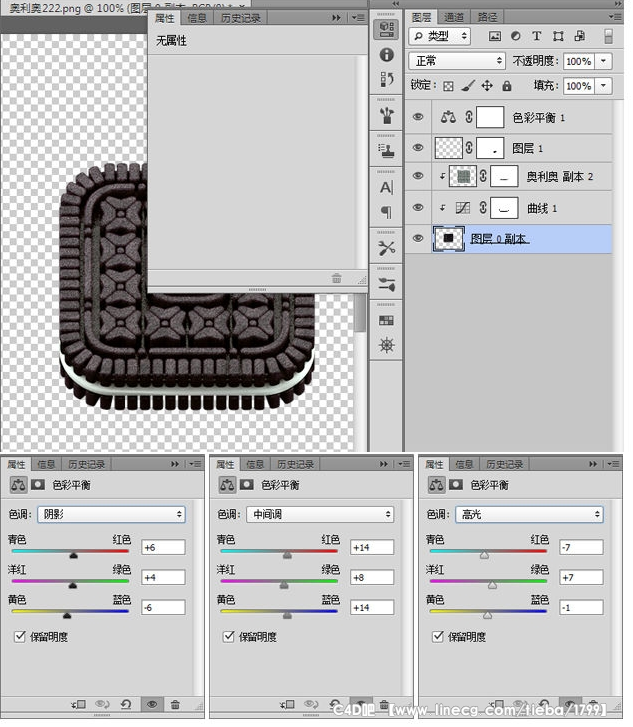Lock position move icon
This screenshot has width=633, height=727.
click(x=487, y=86)
